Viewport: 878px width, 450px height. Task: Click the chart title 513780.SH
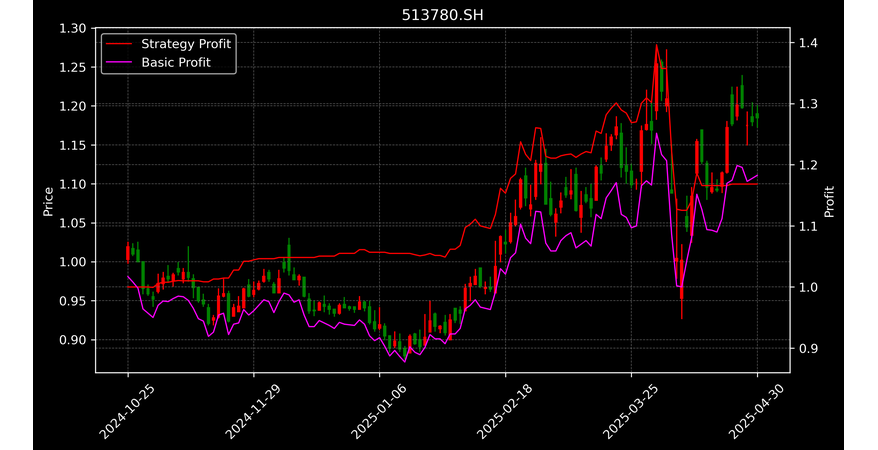(442, 15)
